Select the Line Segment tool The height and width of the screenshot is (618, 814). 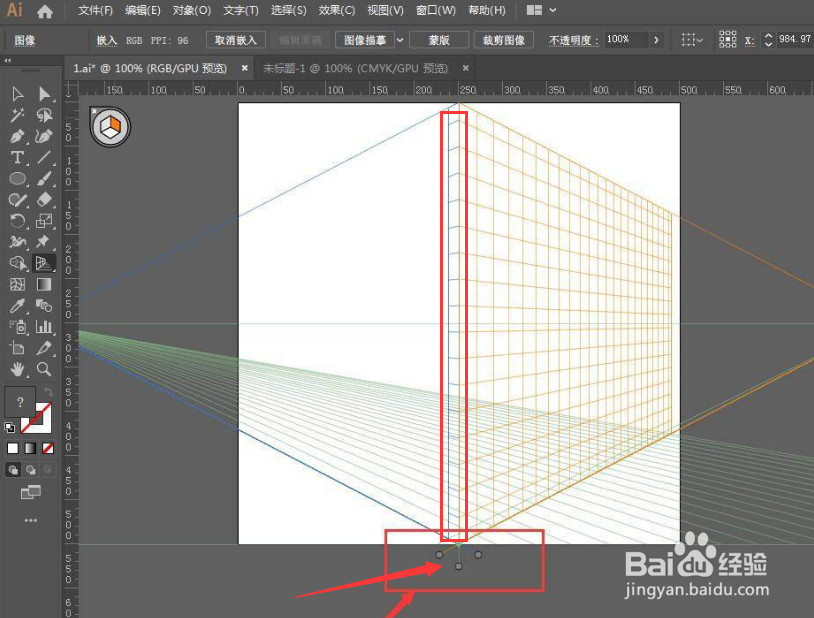pos(44,157)
